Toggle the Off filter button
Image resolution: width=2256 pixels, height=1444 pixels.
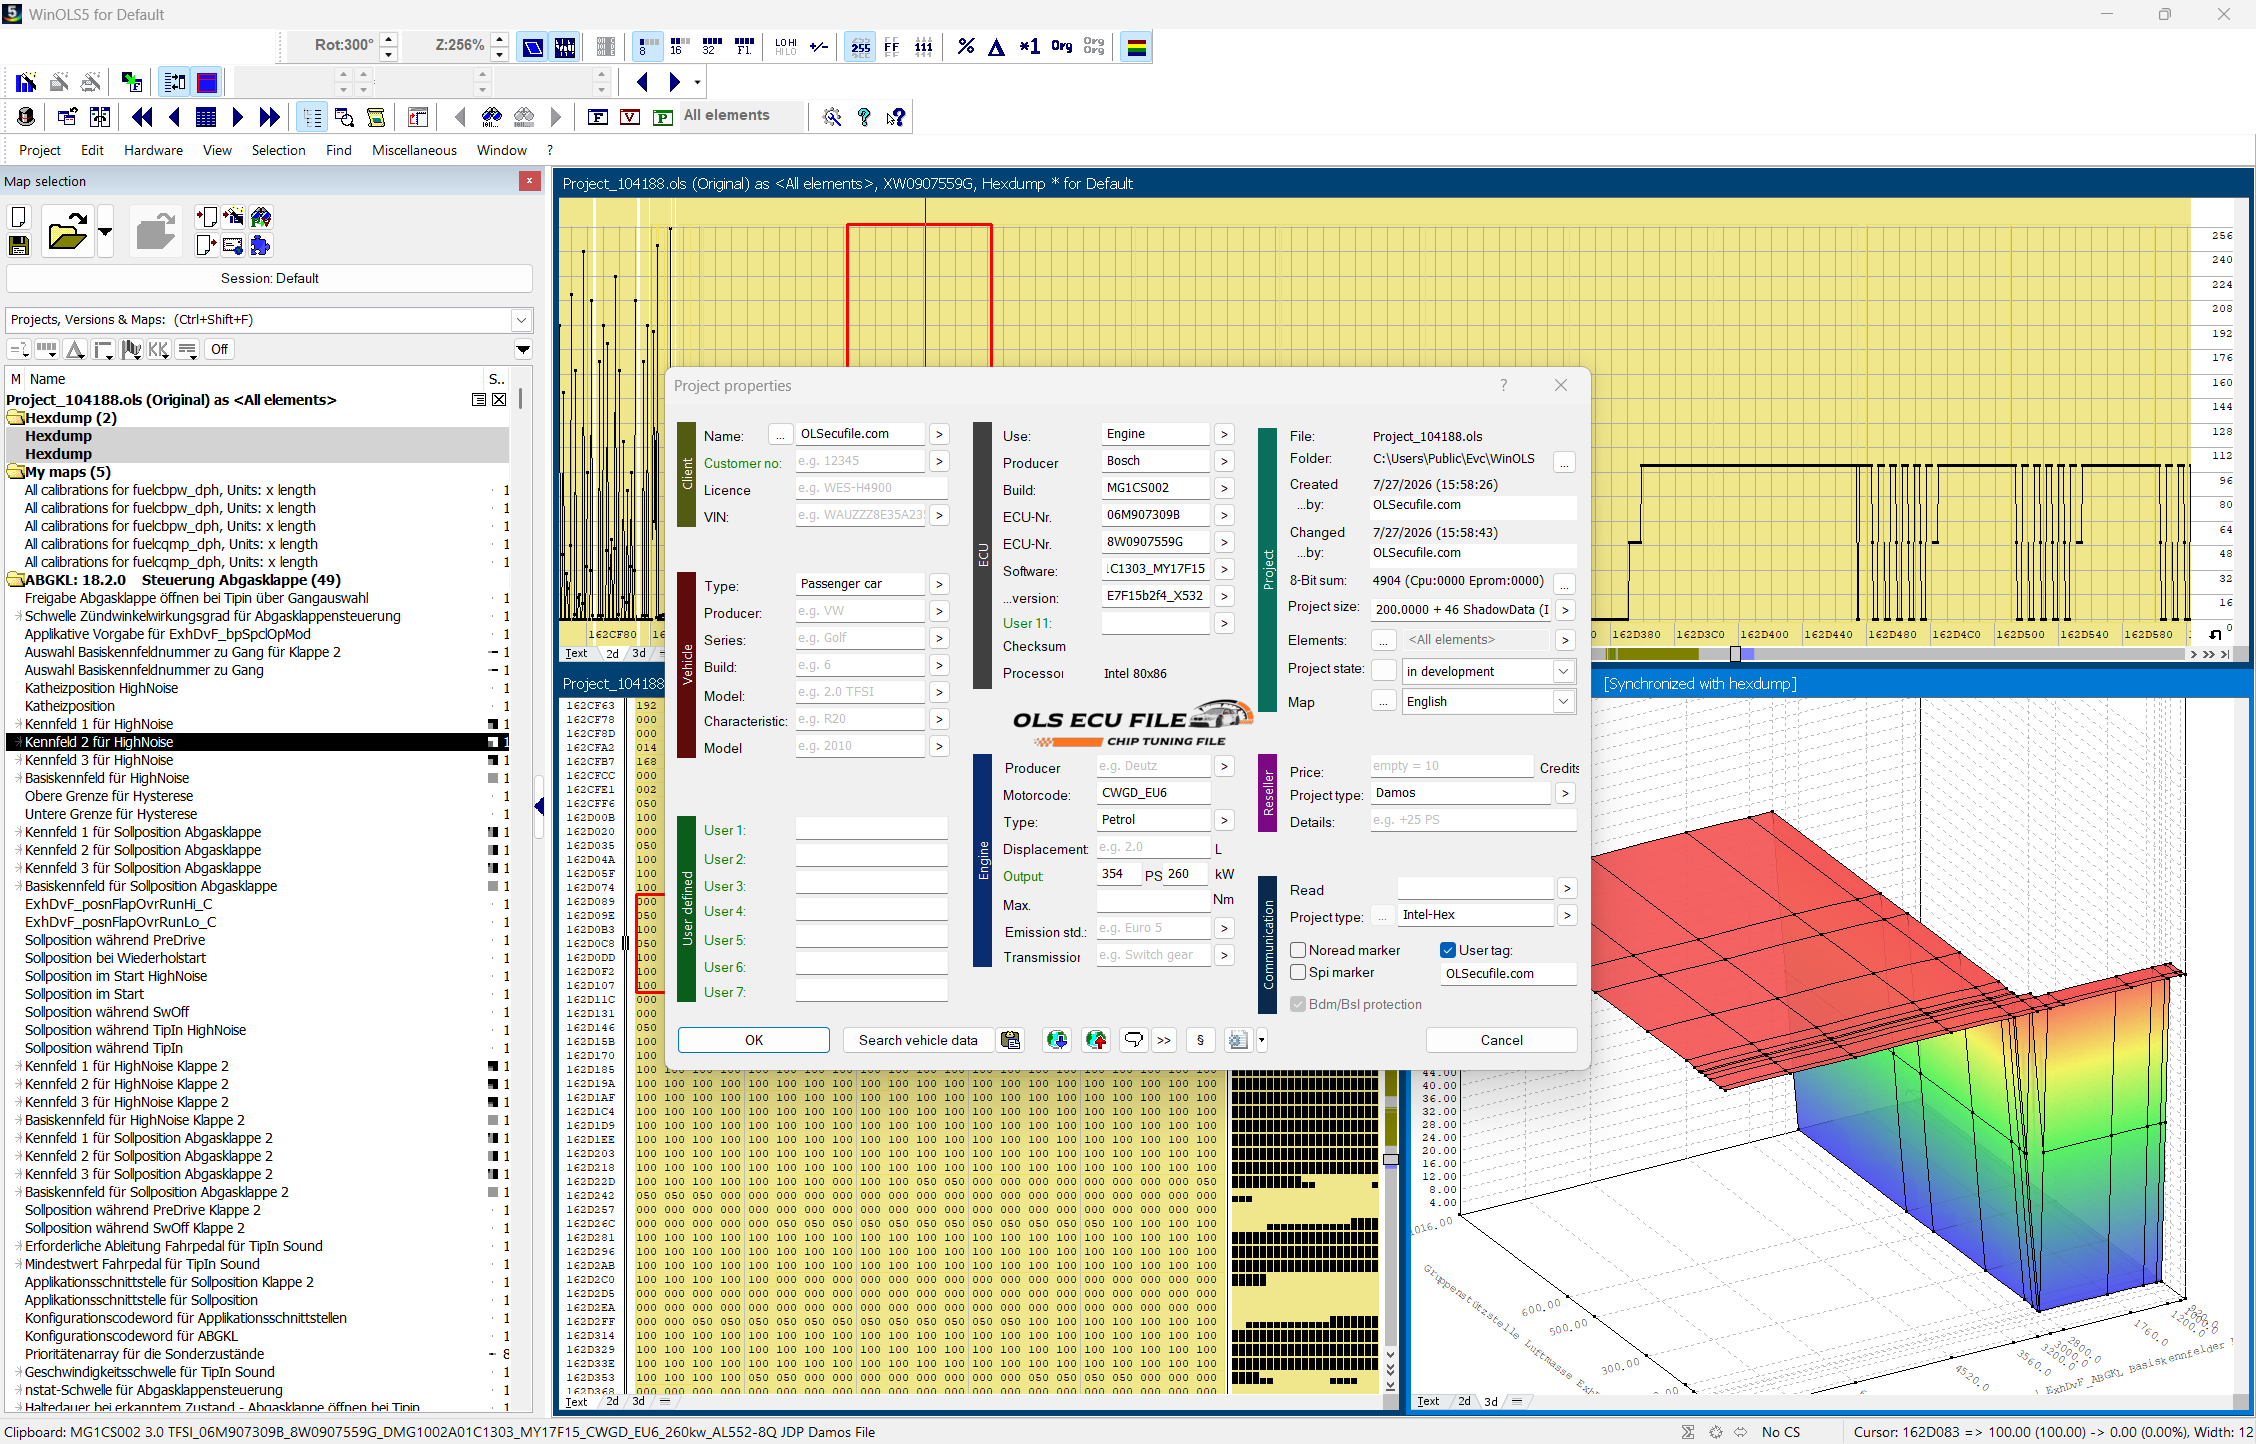pos(219,349)
